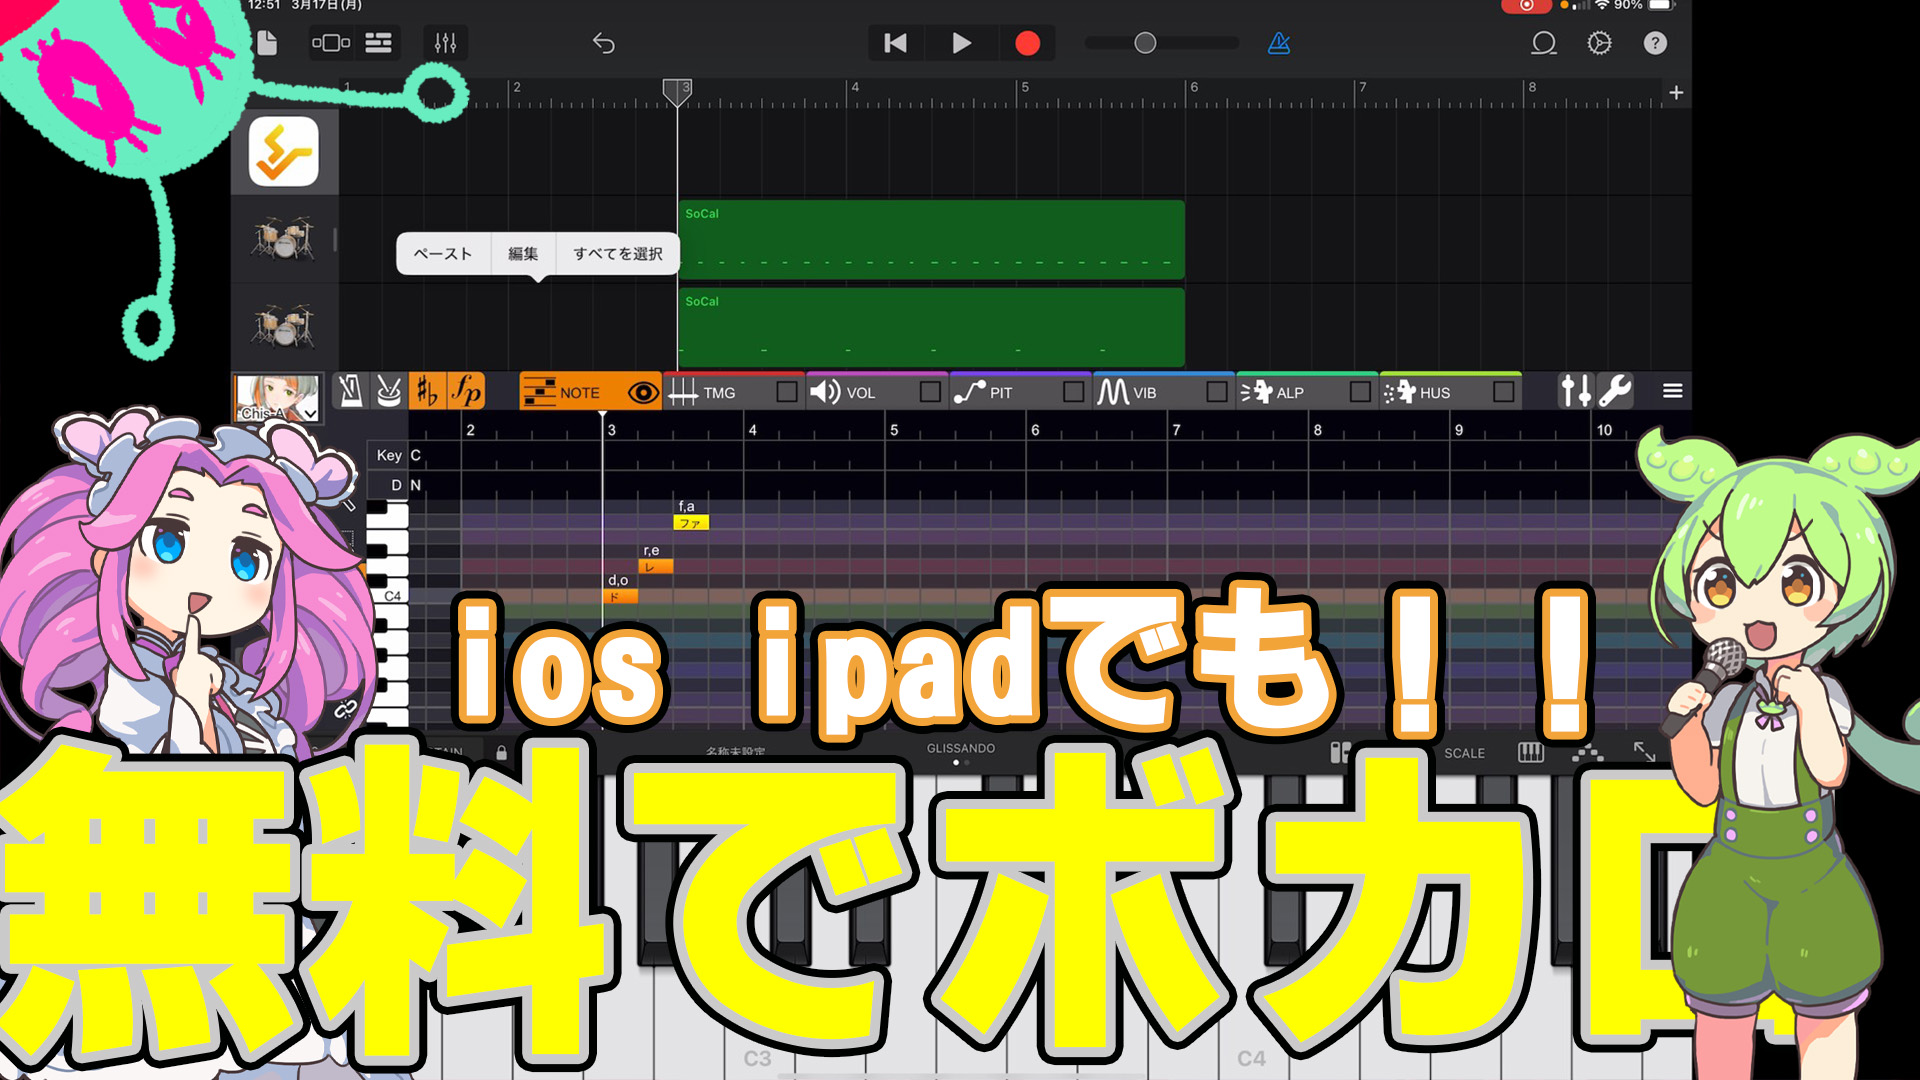Open the track mixer controls icon
The width and height of the screenshot is (1920, 1080).
445,43
